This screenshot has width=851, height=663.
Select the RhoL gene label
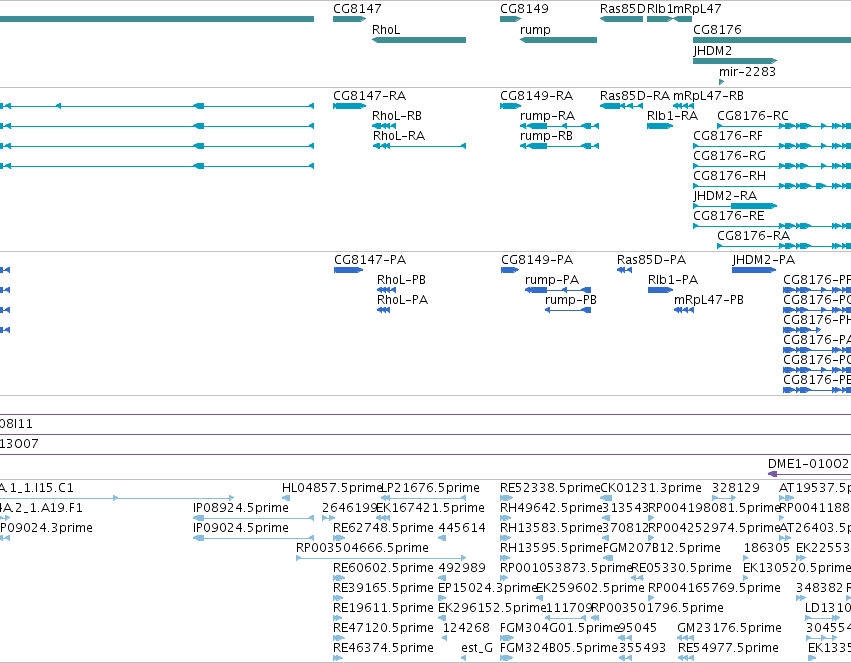pyautogui.click(x=386, y=30)
